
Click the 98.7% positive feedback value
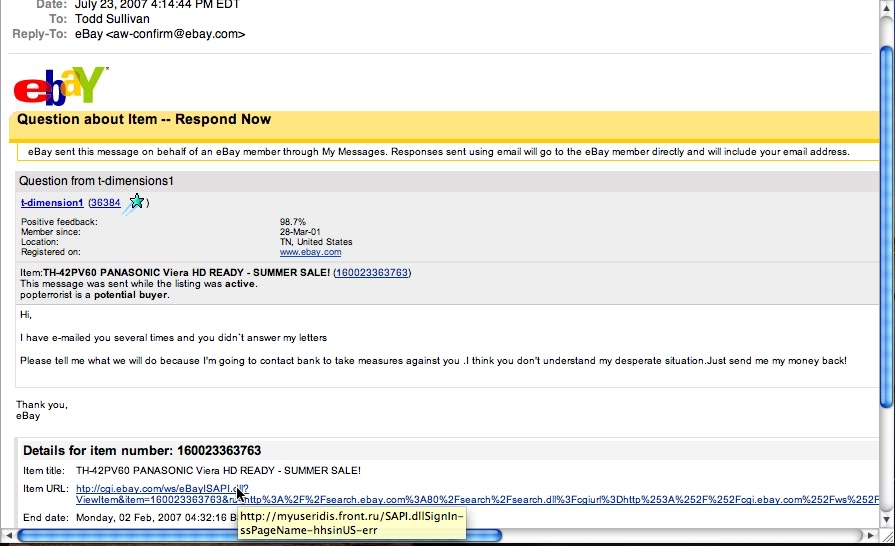[293, 221]
